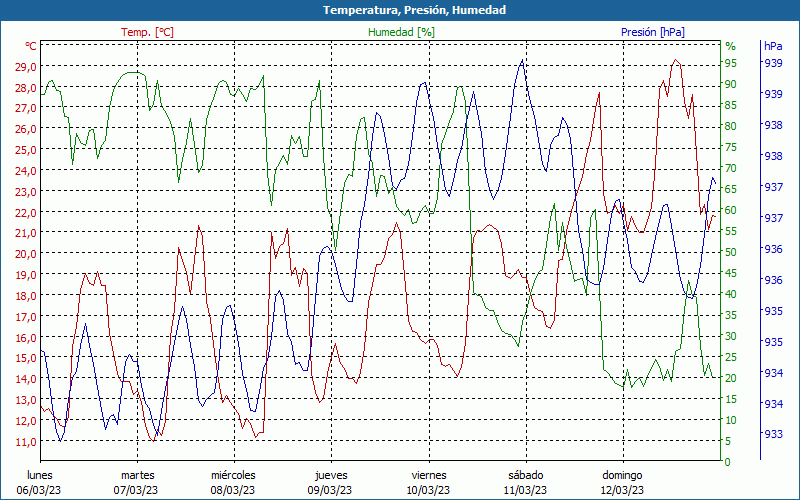800x500 pixels.
Task: Select the blue 'Presión [hPa]' legend label
Action: 653,32
